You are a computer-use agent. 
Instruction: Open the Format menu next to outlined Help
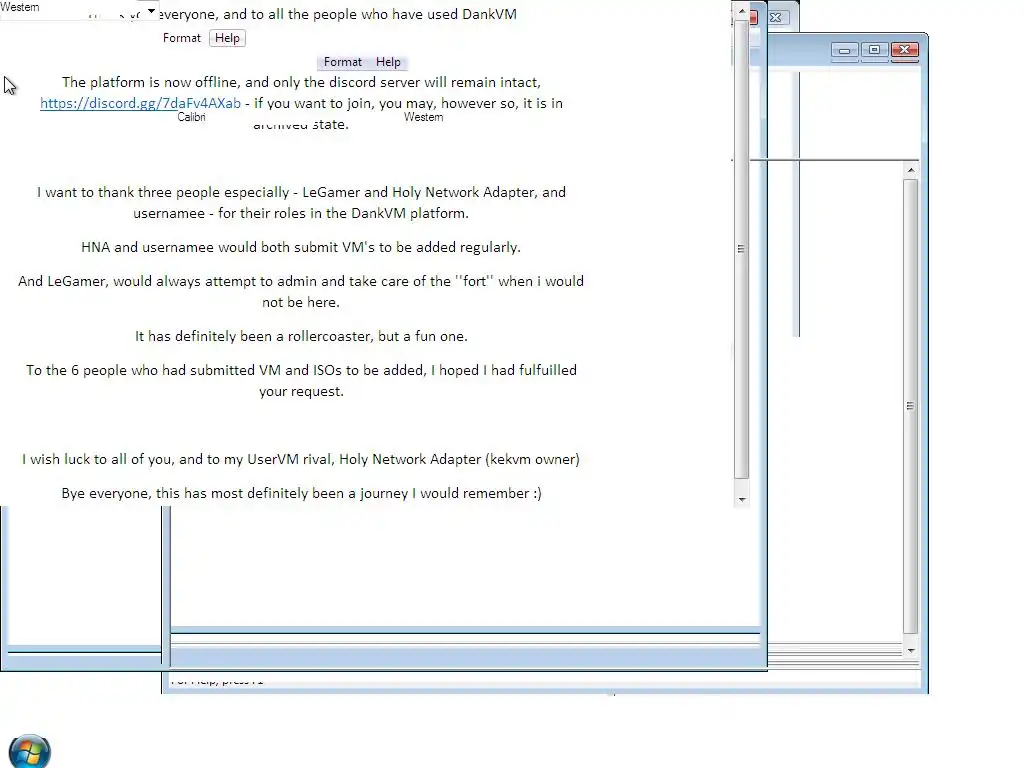(182, 38)
